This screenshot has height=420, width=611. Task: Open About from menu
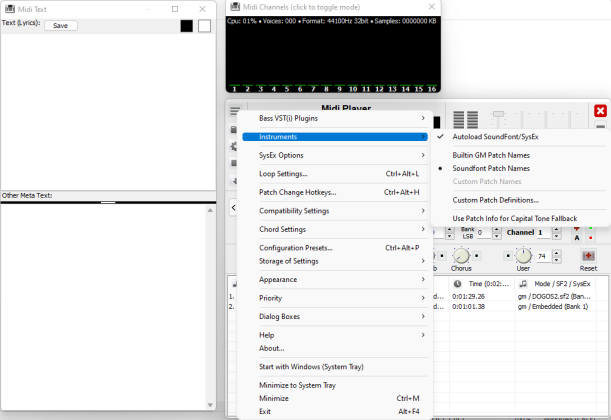pos(335,348)
